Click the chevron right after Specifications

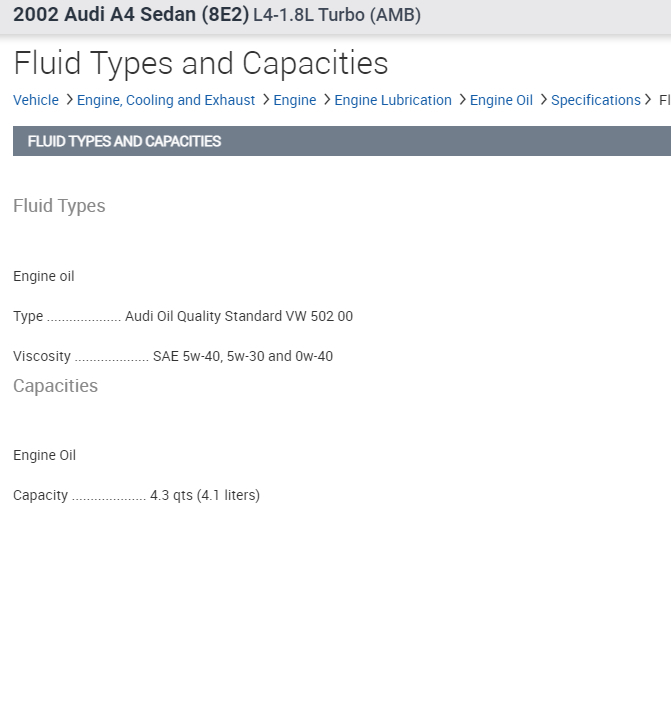(x=648, y=100)
